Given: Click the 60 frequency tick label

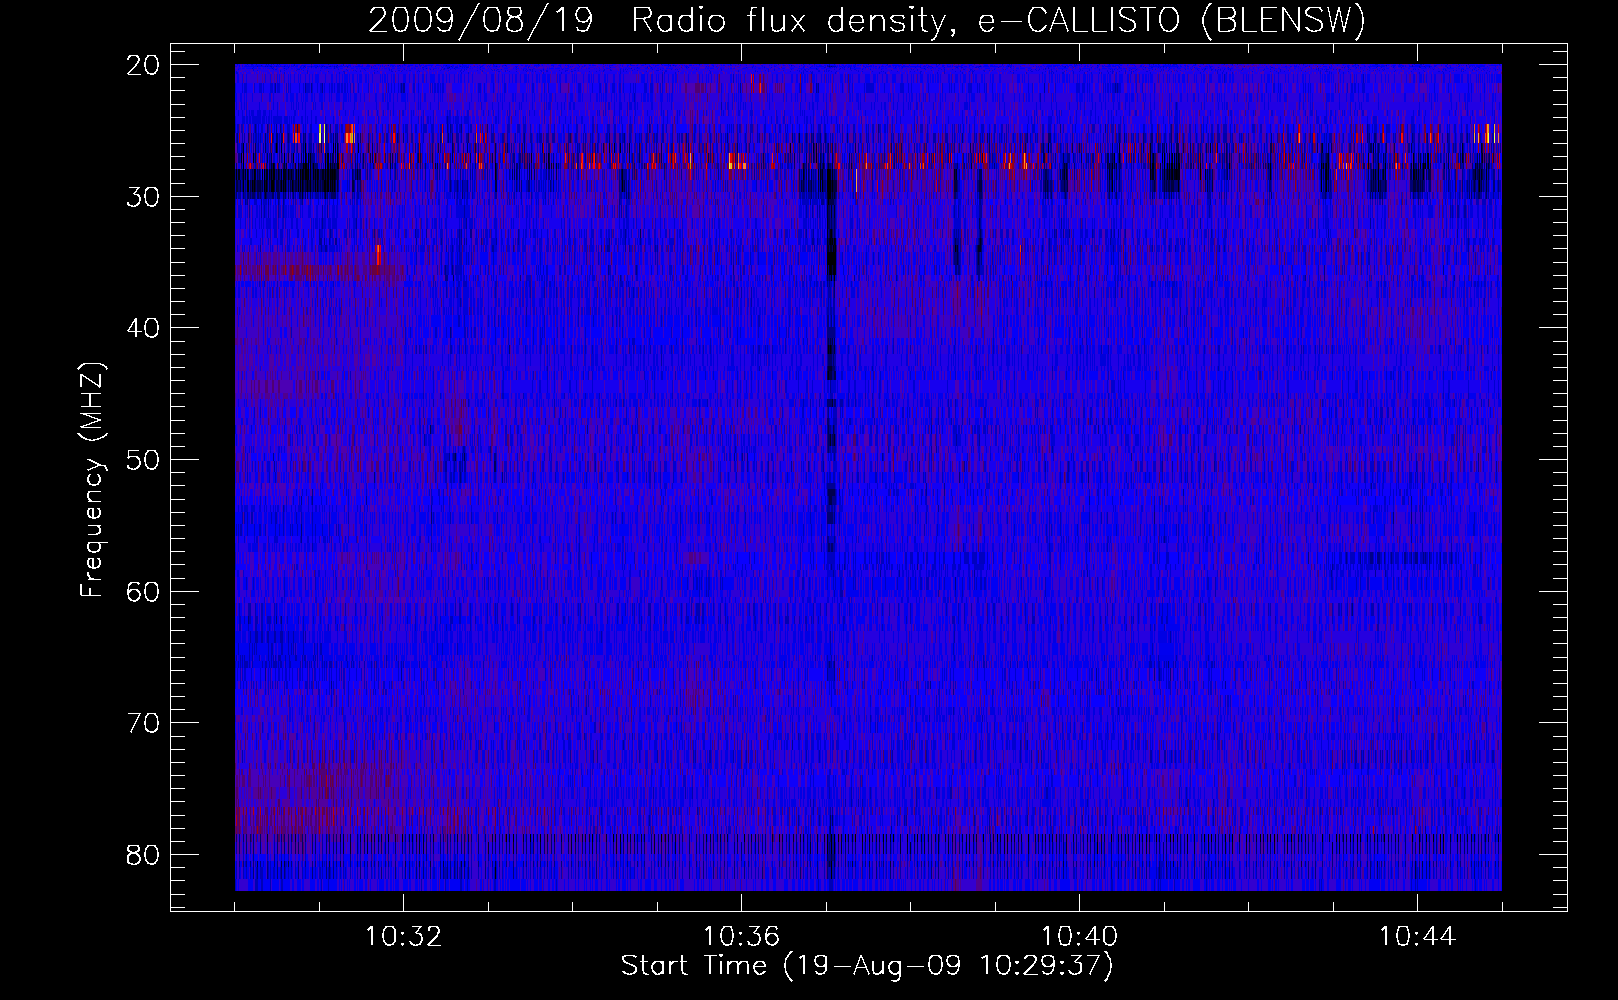Looking at the screenshot, I should point(144,592).
